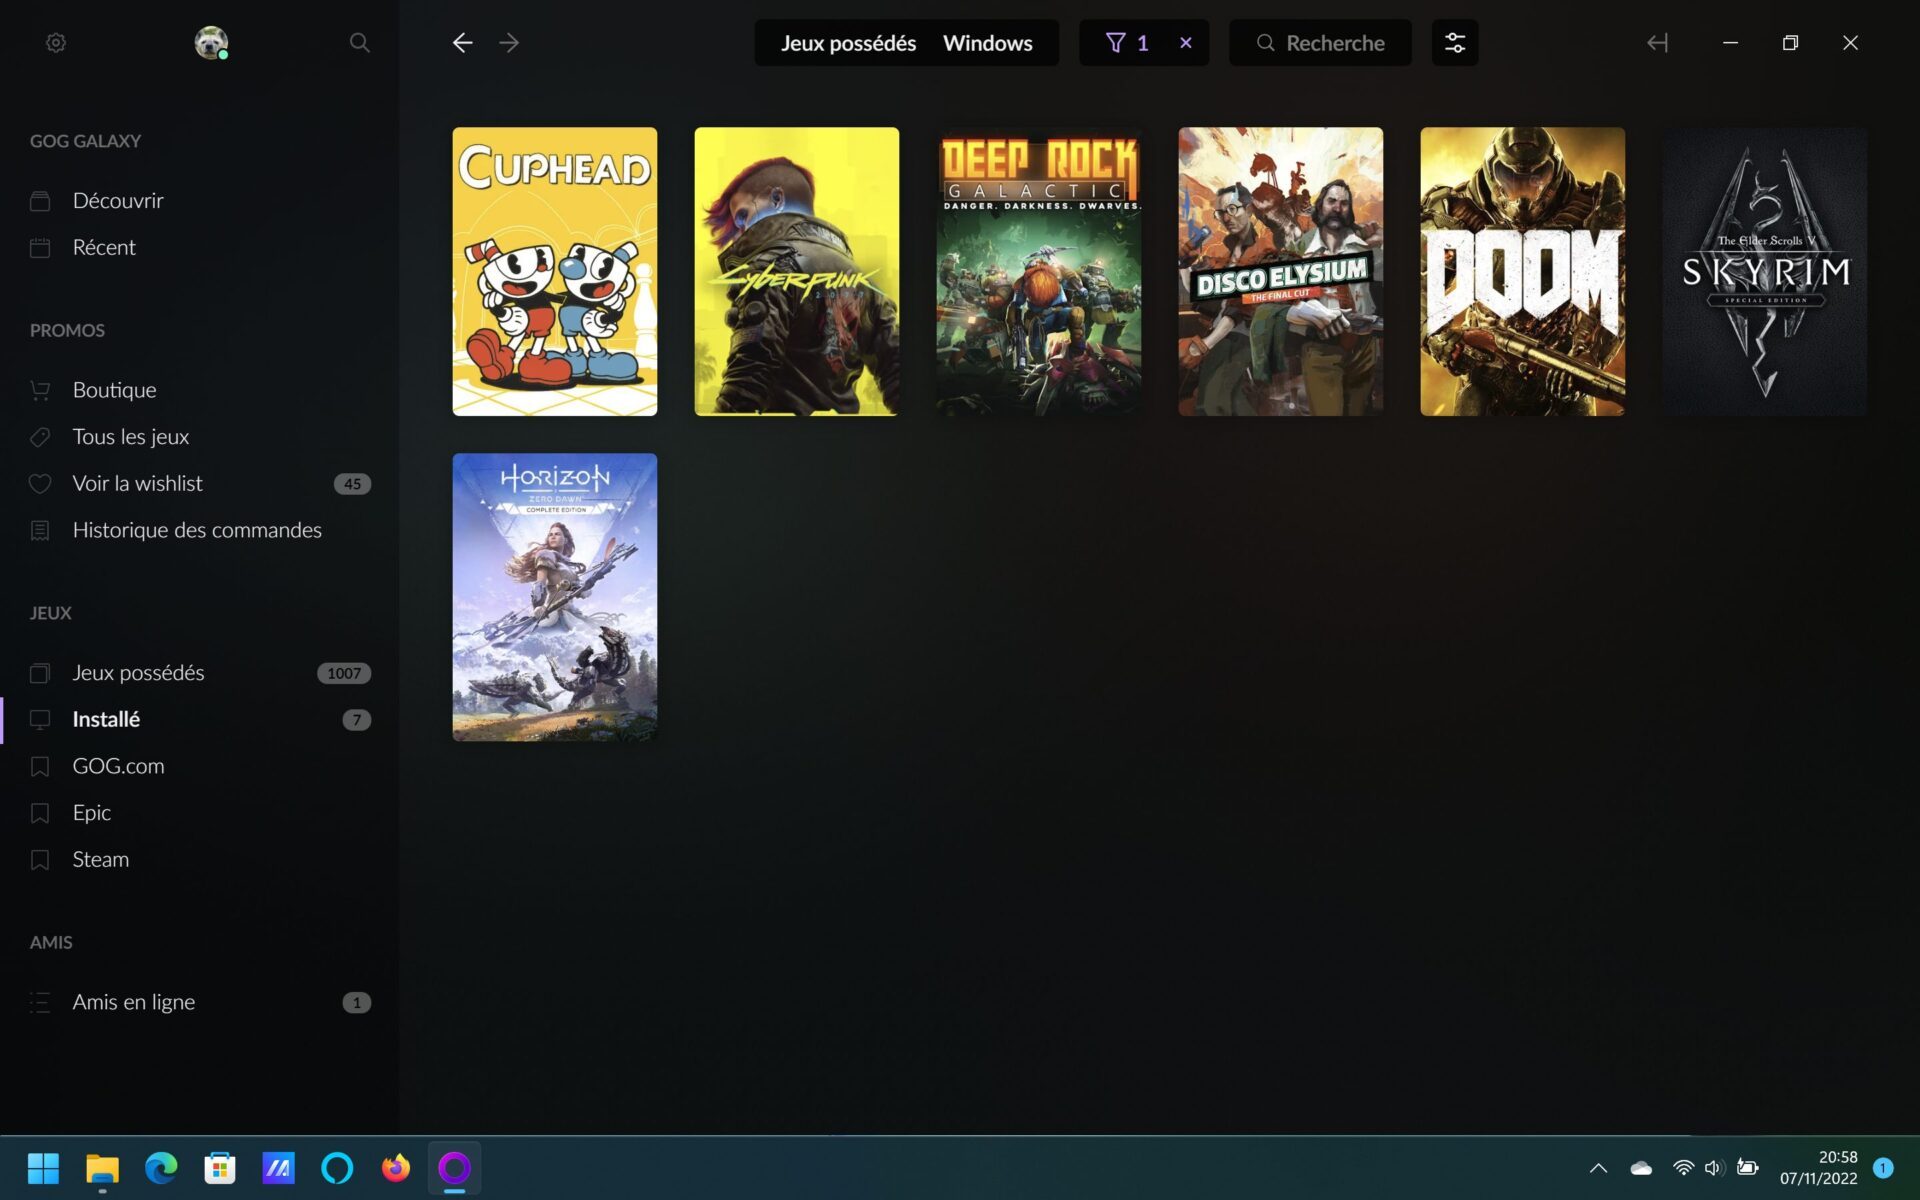Open the Horizon Zero Dawn cover

click(x=555, y=597)
